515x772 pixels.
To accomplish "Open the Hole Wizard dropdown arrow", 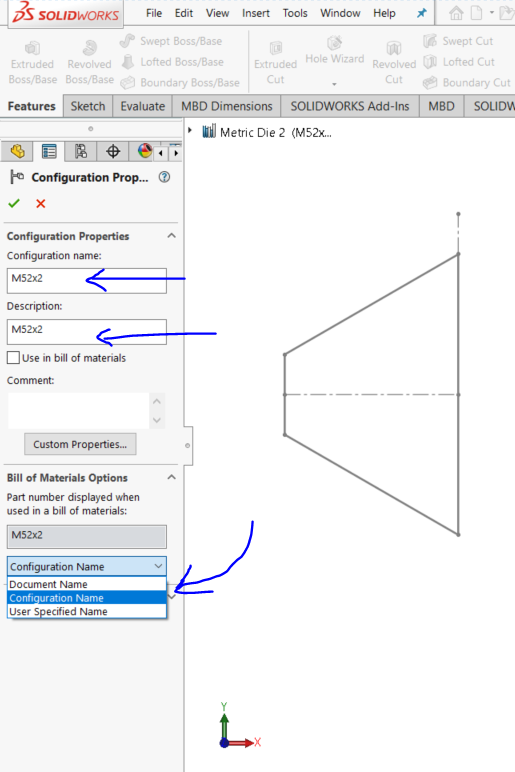I will coord(334,84).
